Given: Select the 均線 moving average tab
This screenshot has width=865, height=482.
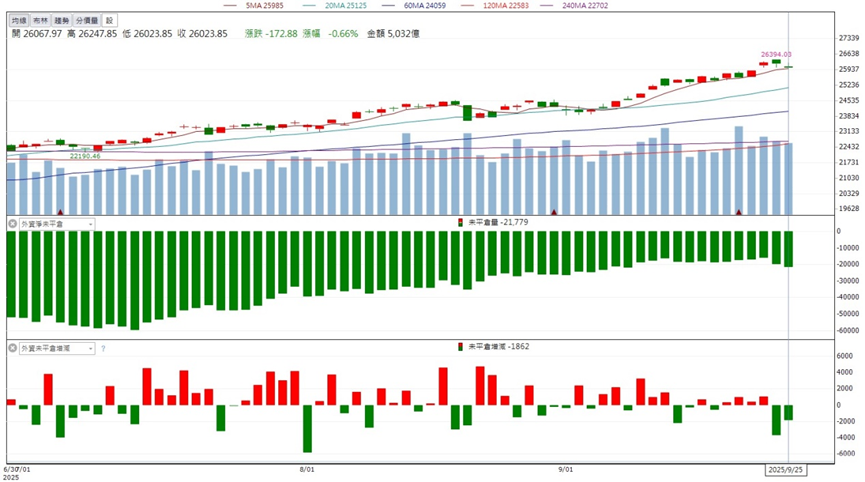Looking at the screenshot, I should (19, 20).
